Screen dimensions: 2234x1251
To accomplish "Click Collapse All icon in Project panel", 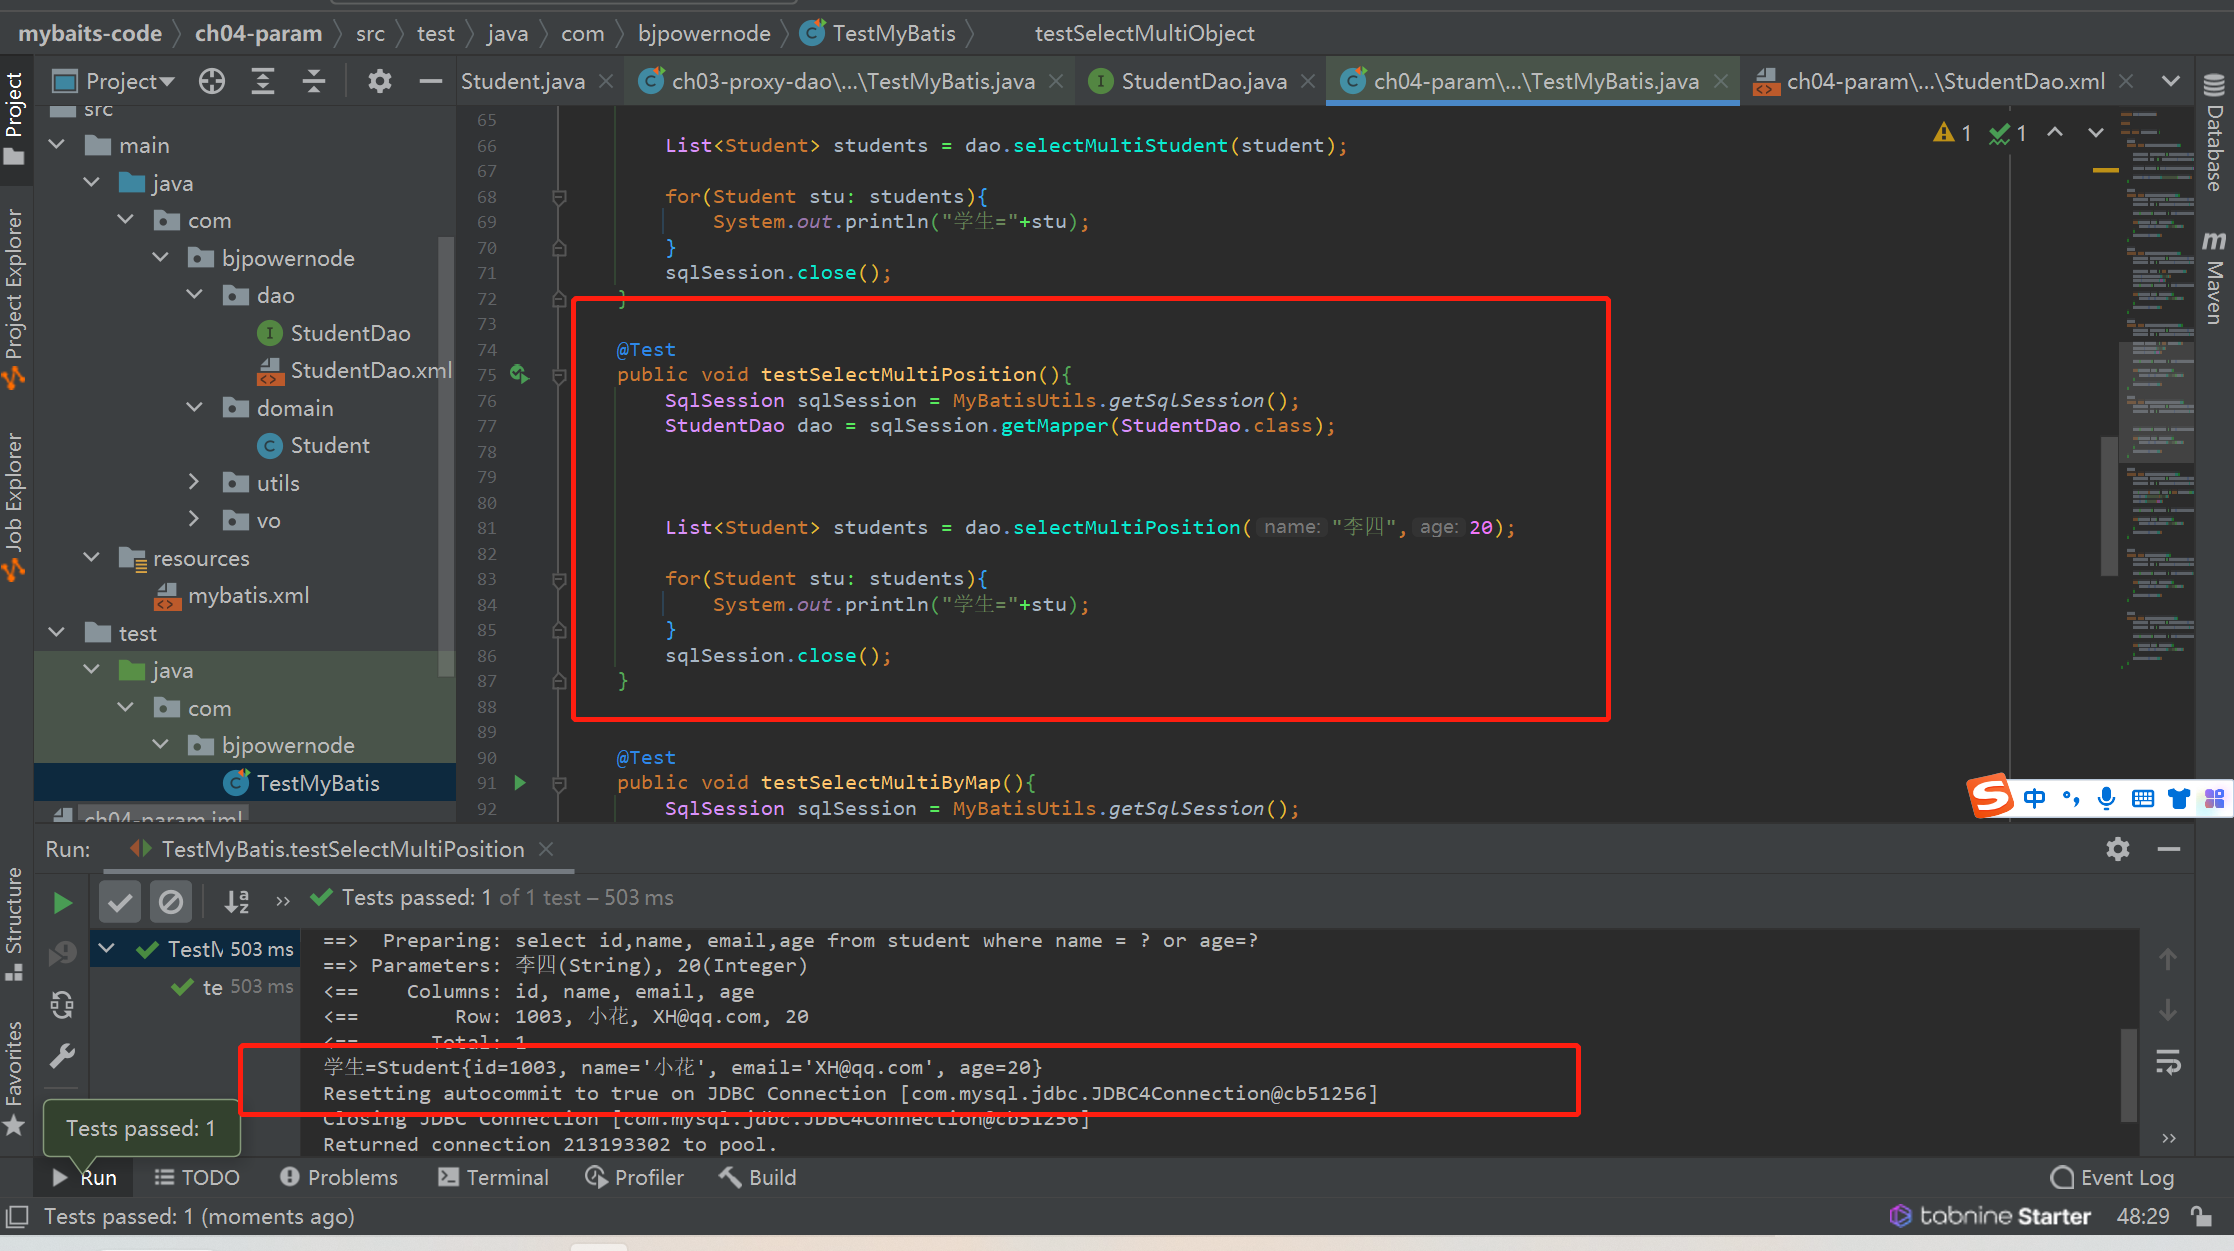I will click(x=314, y=81).
